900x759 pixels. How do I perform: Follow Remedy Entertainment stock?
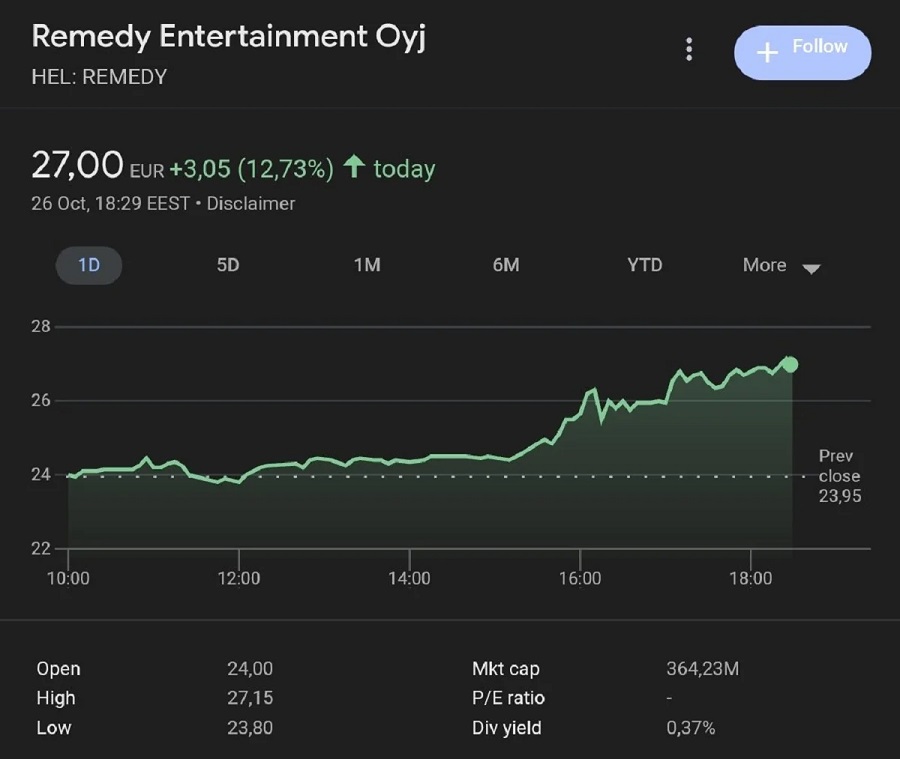pyautogui.click(x=802, y=52)
